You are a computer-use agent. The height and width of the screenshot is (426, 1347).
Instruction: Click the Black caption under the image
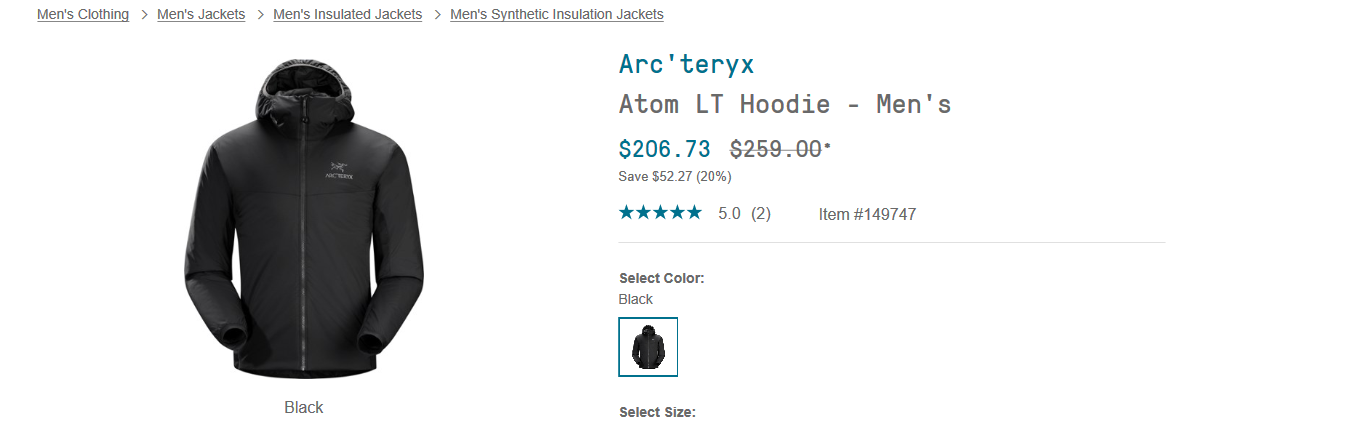304,407
